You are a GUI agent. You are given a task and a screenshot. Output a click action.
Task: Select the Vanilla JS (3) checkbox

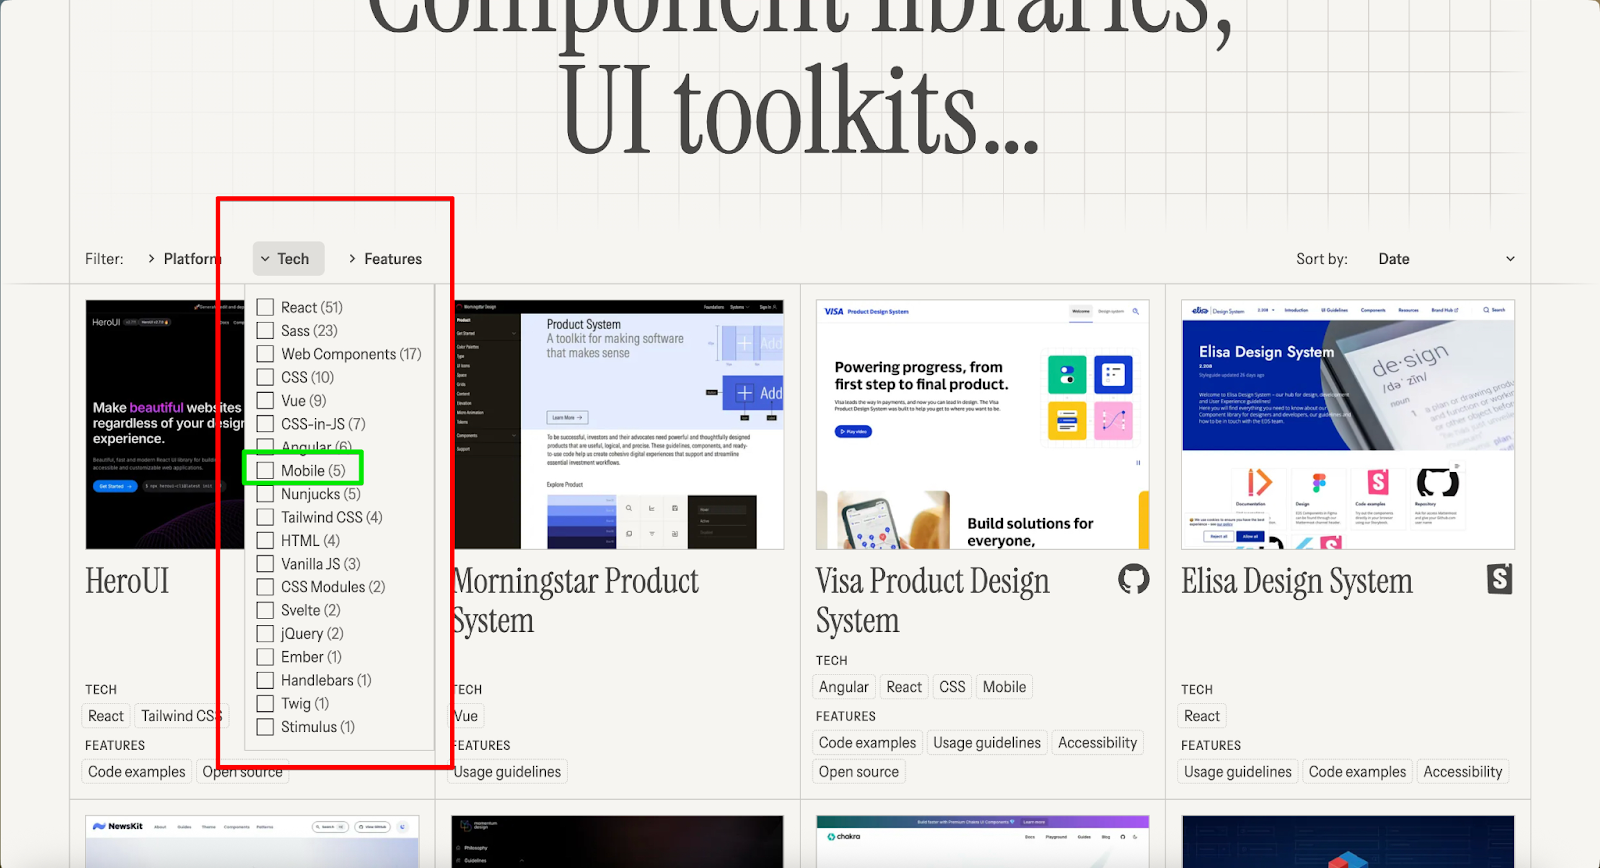265,564
